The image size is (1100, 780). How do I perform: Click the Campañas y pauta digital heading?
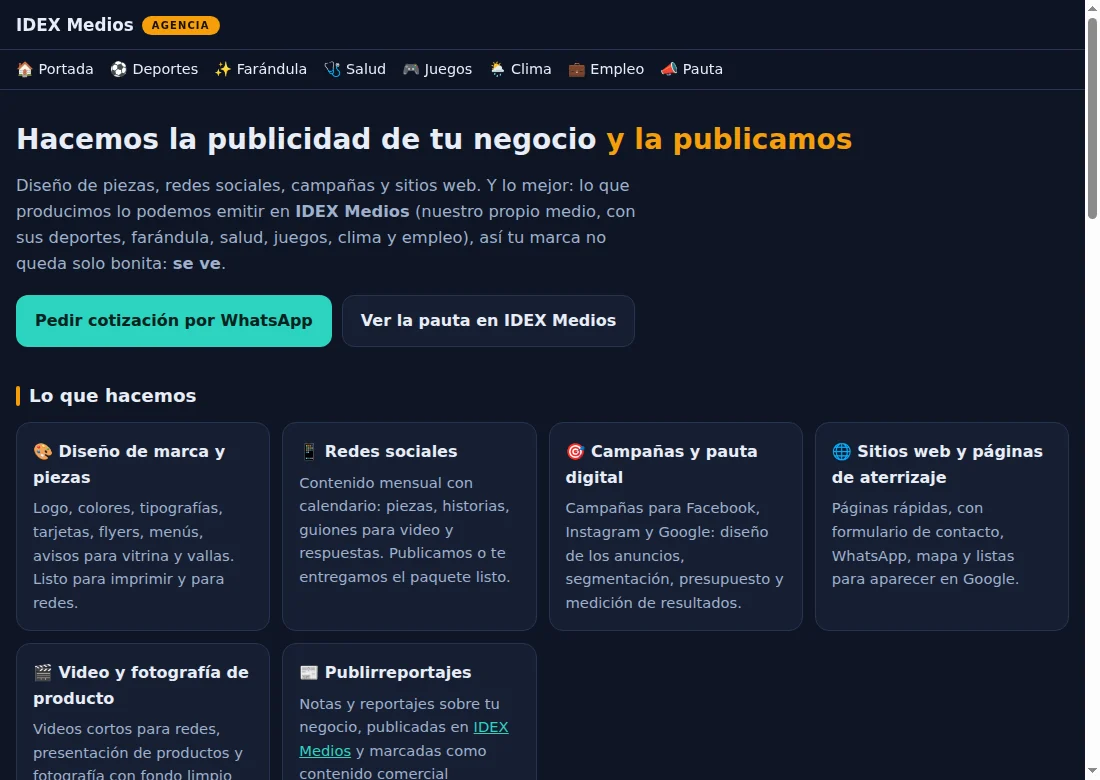coord(662,464)
